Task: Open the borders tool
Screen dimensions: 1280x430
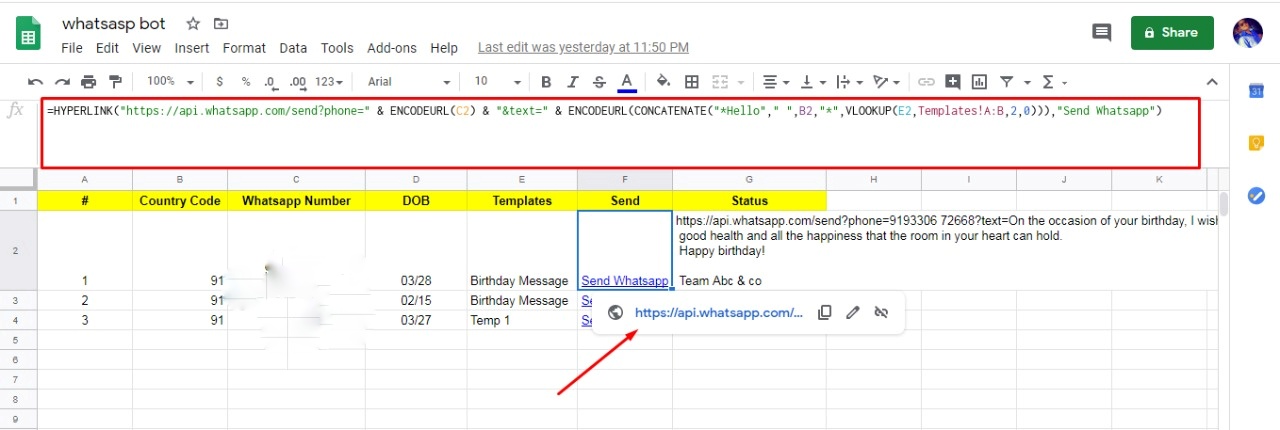Action: (x=692, y=82)
